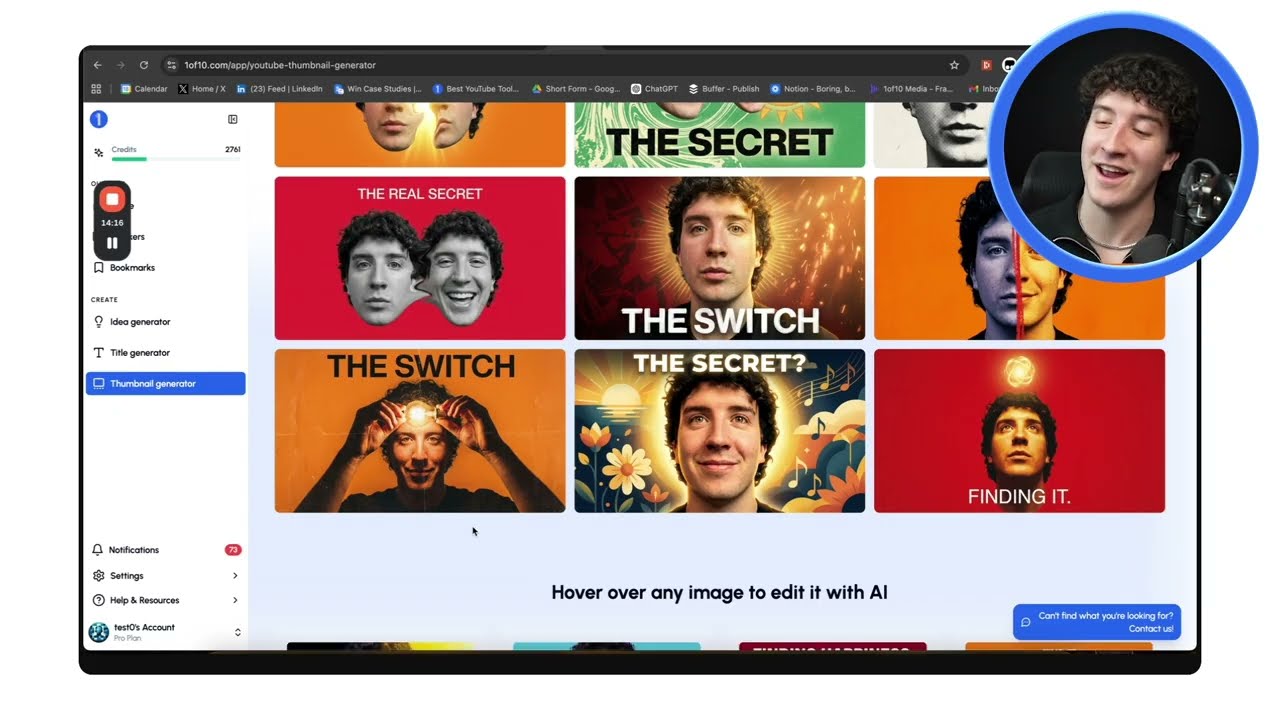
Task: Click the Settings gear icon
Action: click(98, 576)
